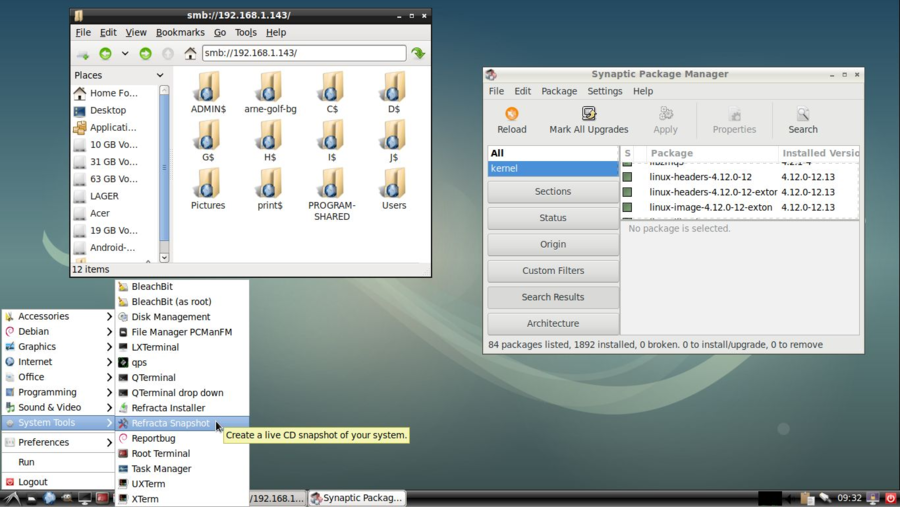Open Settings menu in Synaptic

pyautogui.click(x=604, y=91)
